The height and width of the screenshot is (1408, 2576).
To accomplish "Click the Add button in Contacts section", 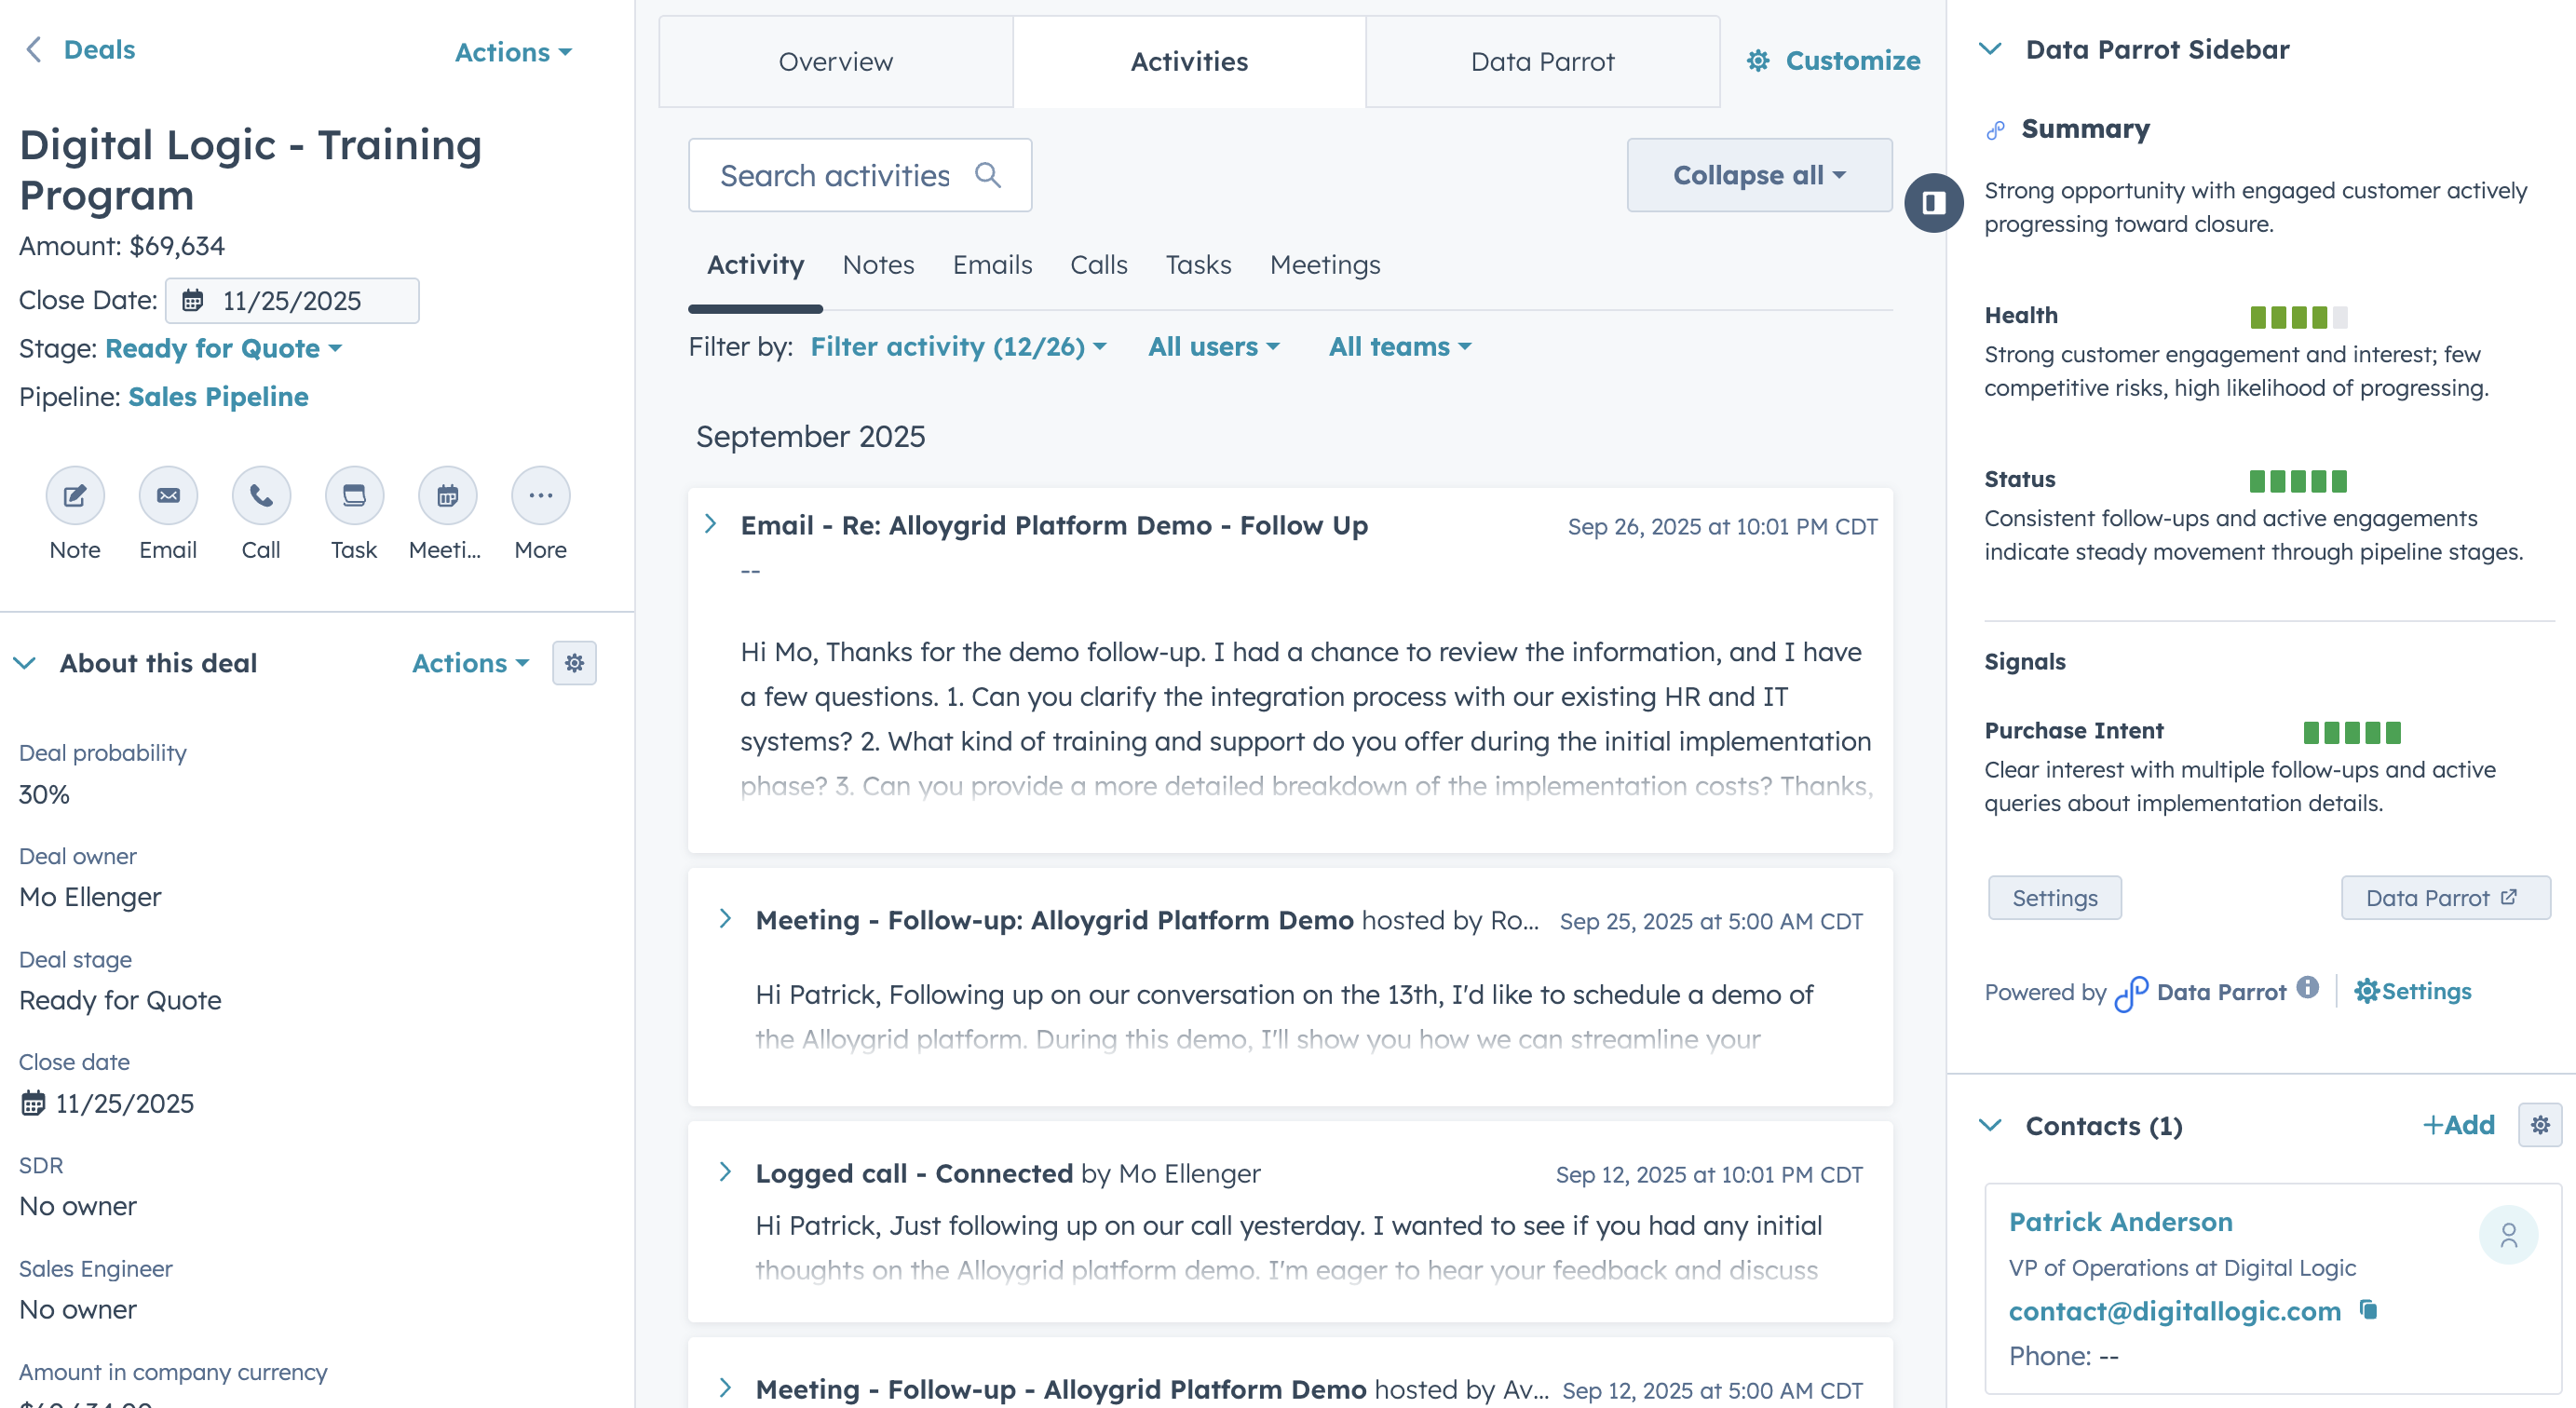I will [2458, 1125].
